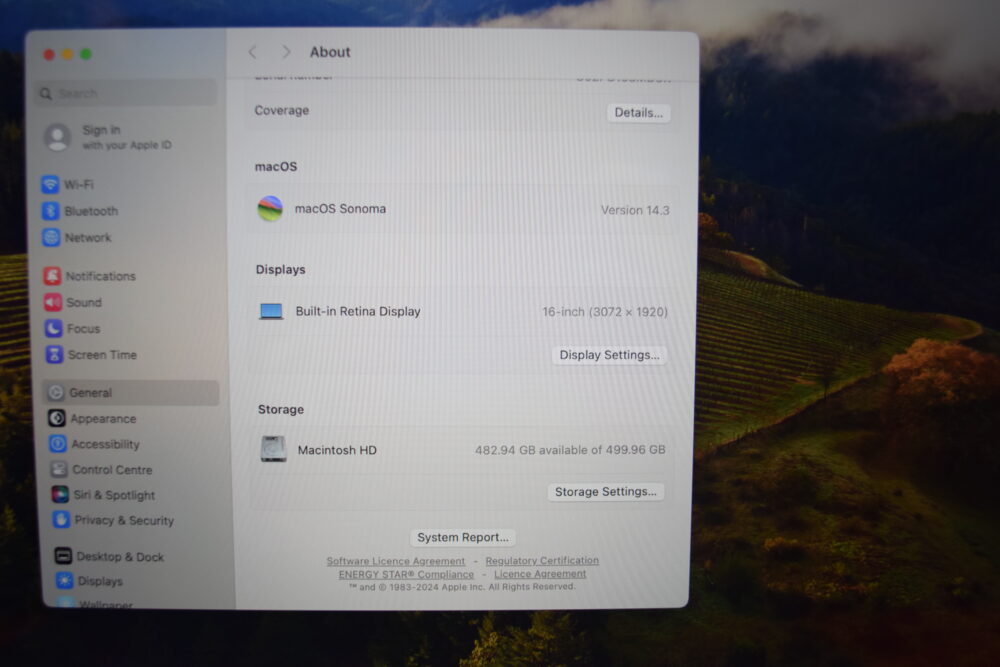Click the Focus moon icon
The image size is (1000, 667).
(54, 328)
